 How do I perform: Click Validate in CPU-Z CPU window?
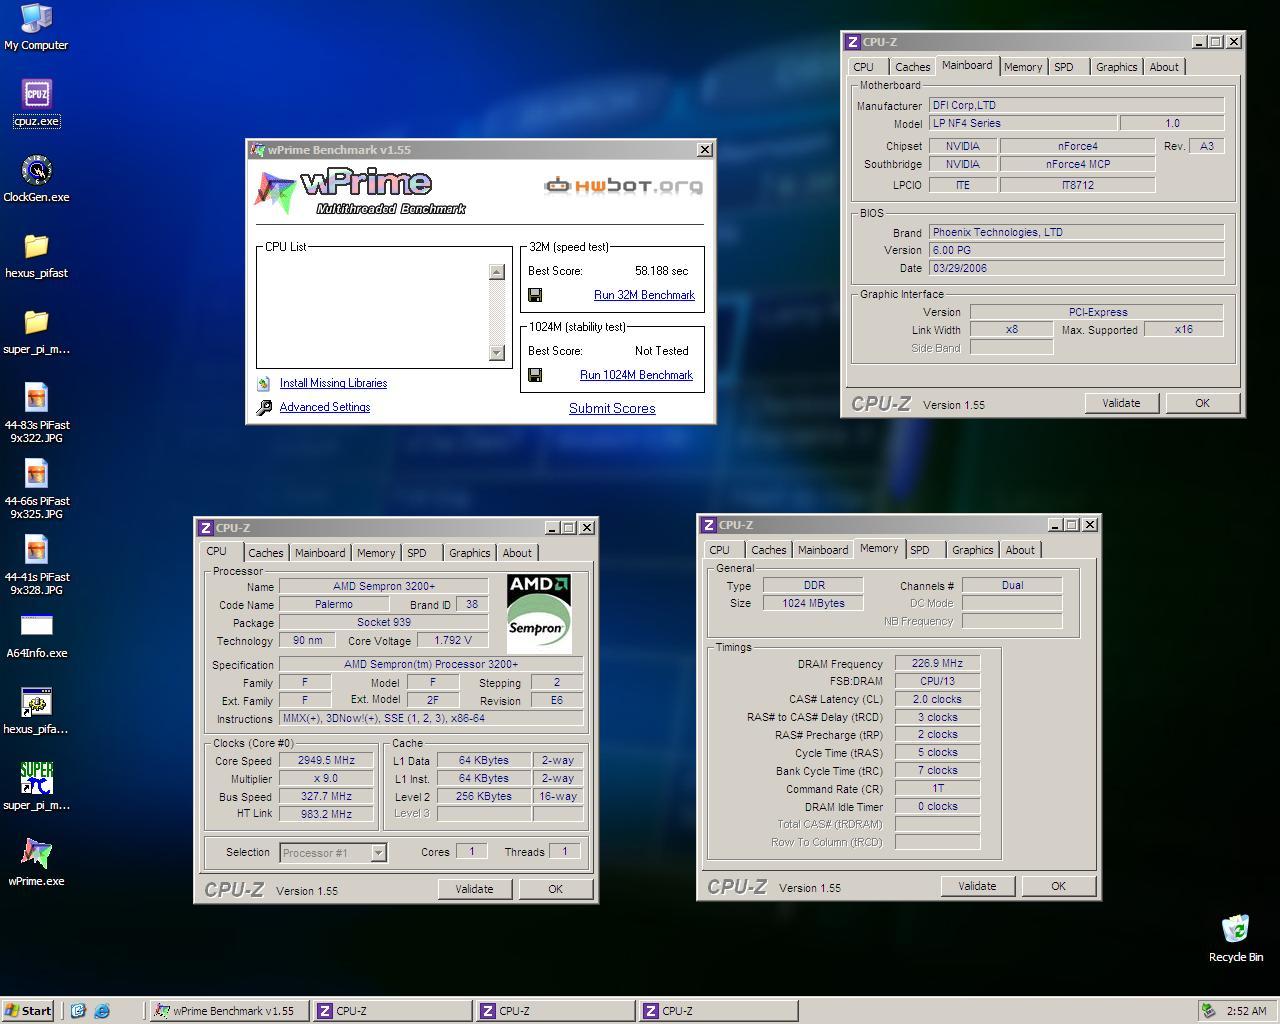point(474,889)
